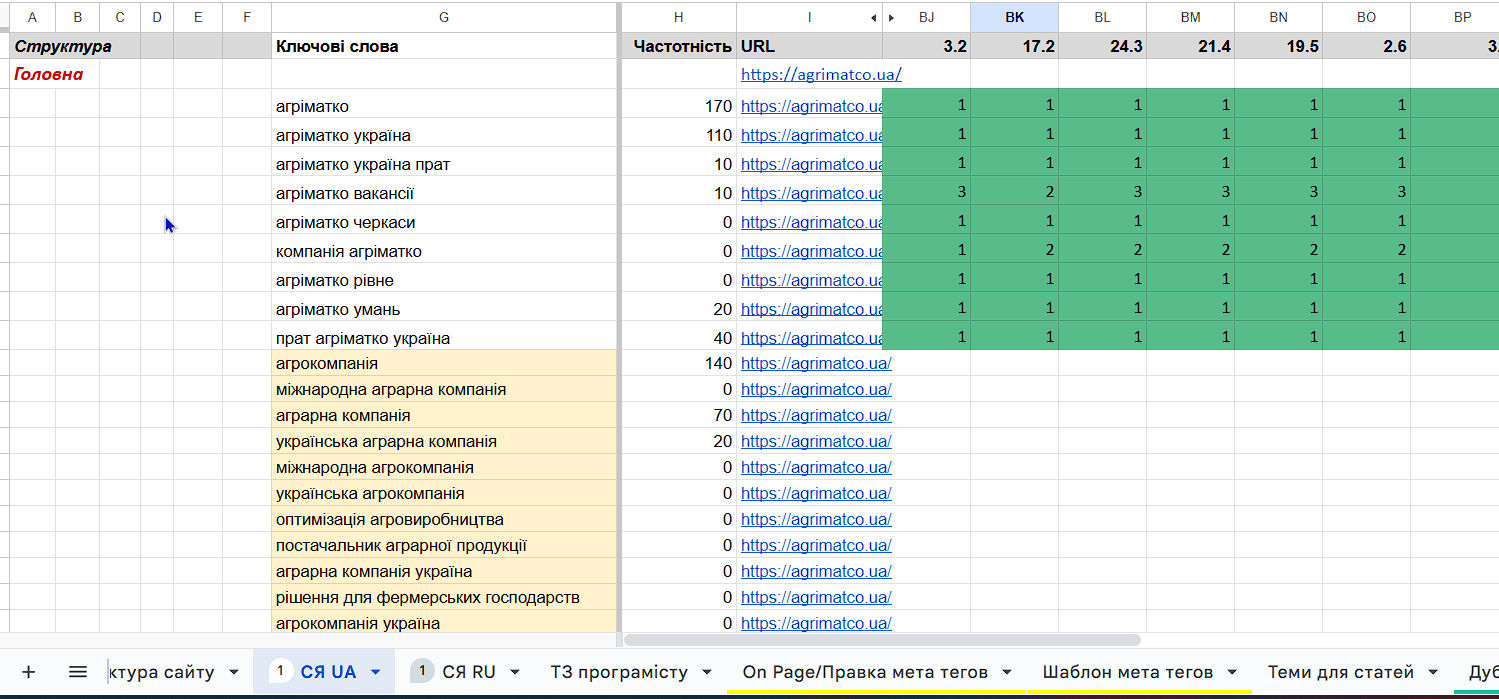
Task: Select keyword cell прат агріматко україна
Action: click(x=444, y=338)
